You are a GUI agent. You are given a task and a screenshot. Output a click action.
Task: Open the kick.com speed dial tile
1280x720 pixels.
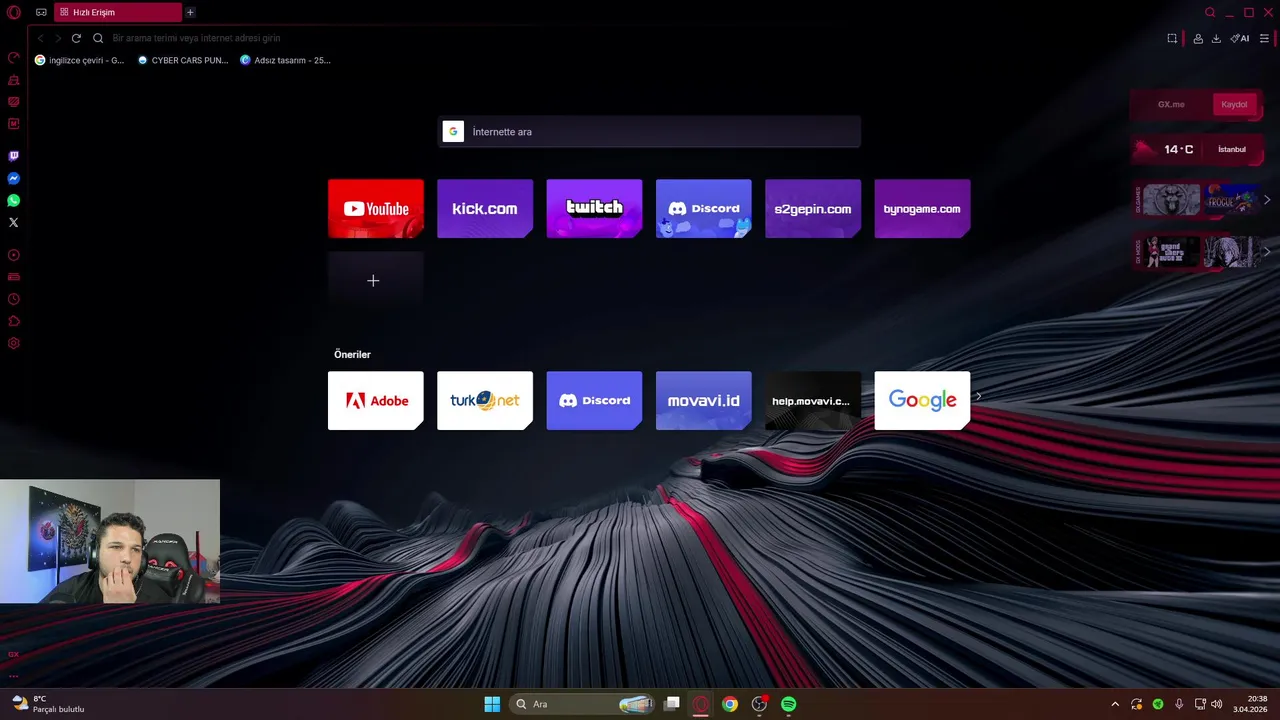[485, 209]
